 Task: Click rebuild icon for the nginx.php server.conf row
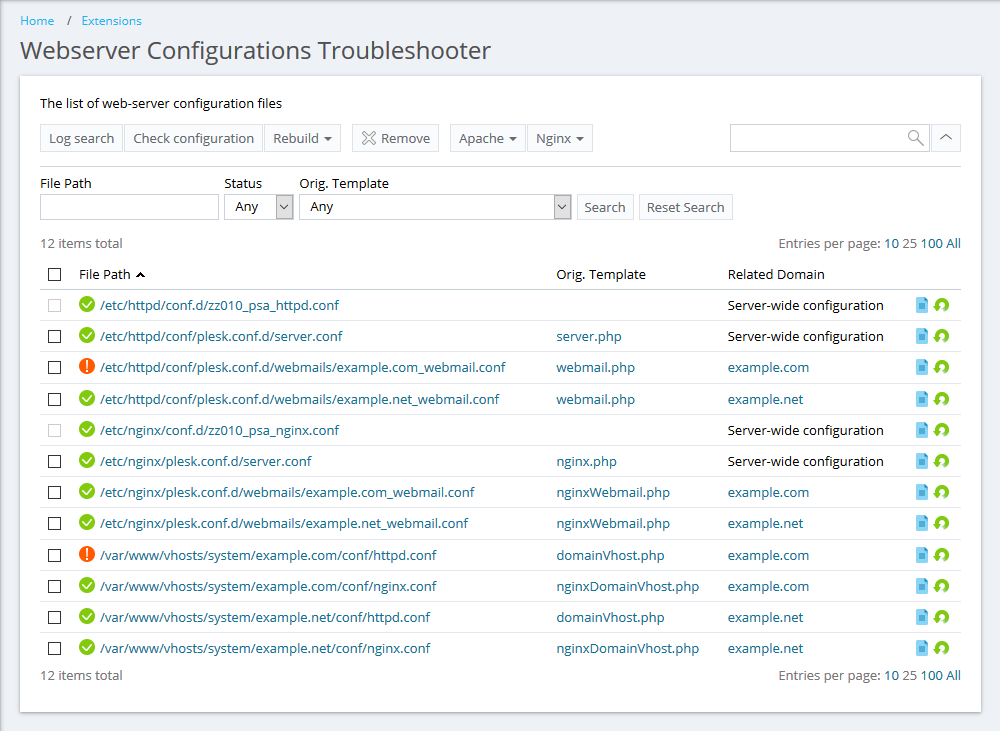[x=941, y=462]
